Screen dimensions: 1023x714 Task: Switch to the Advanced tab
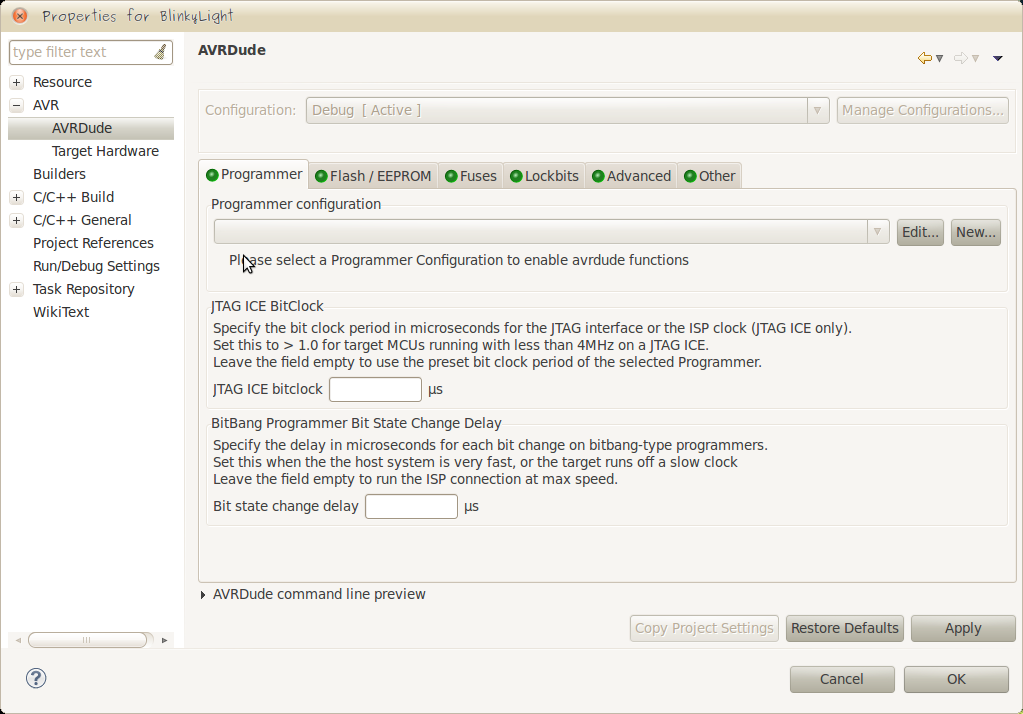631,176
